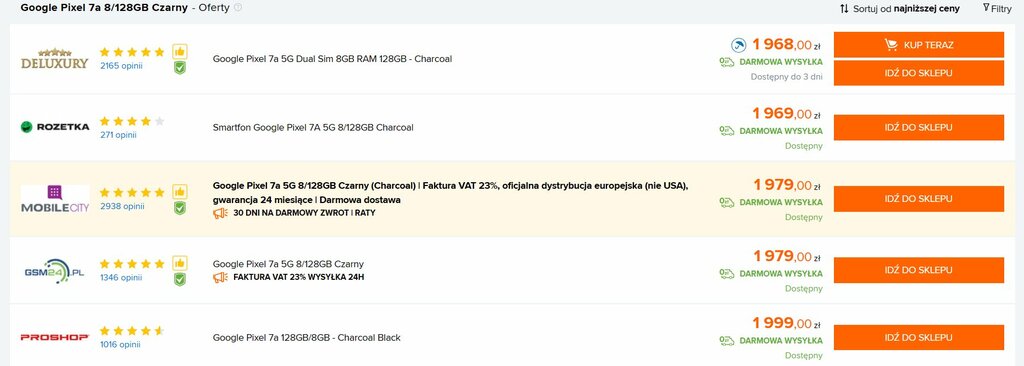Click the info icon next to Oferty heading
Screen dimensions: 1024x366
point(238,8)
